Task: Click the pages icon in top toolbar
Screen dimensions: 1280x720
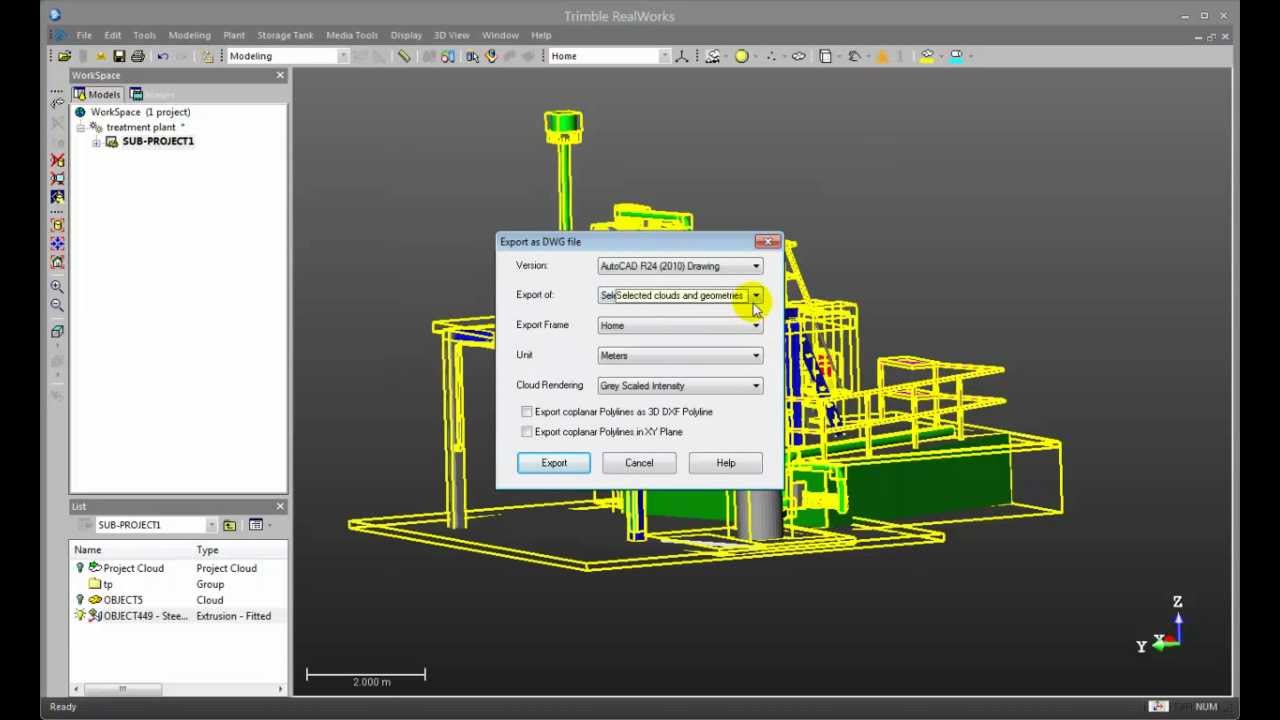Action: click(x=825, y=56)
